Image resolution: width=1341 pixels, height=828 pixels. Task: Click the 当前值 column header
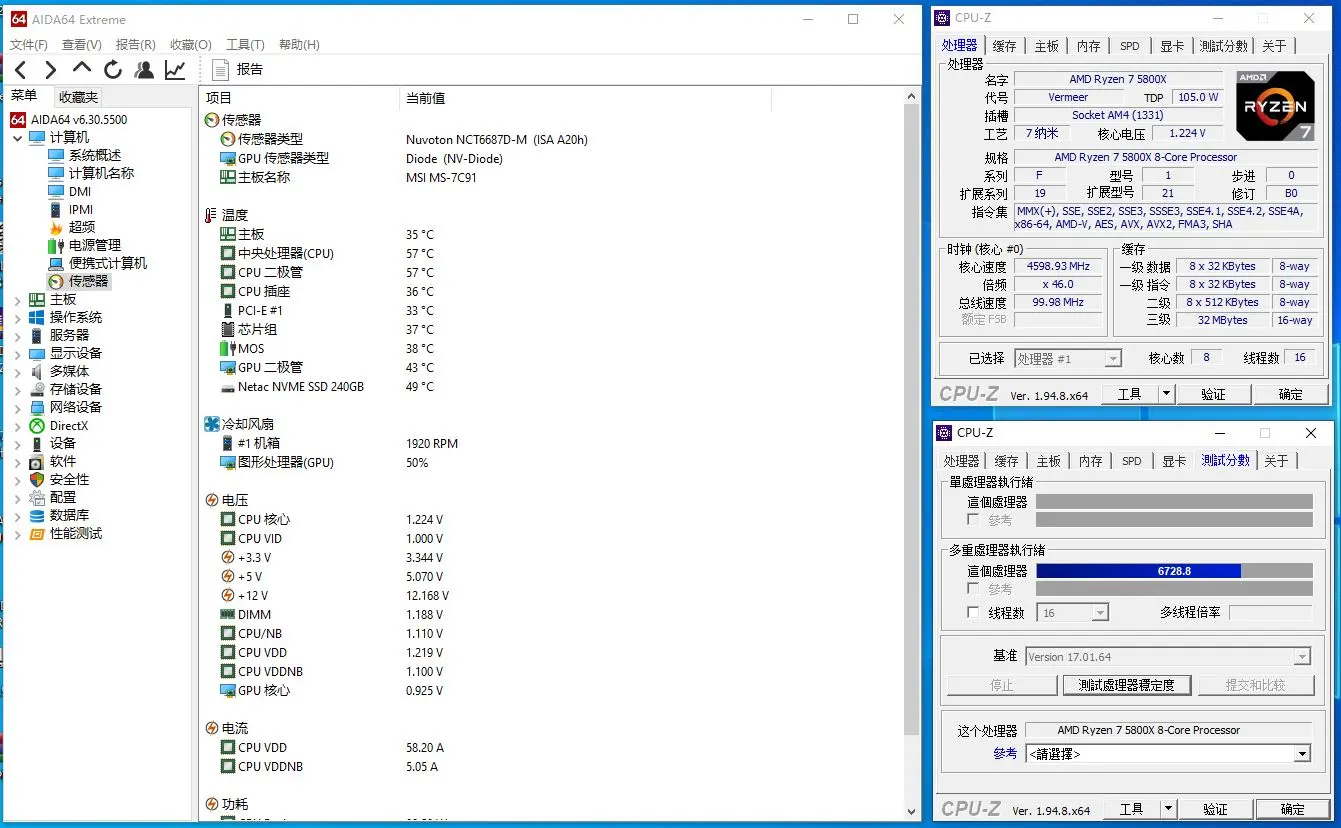point(585,98)
